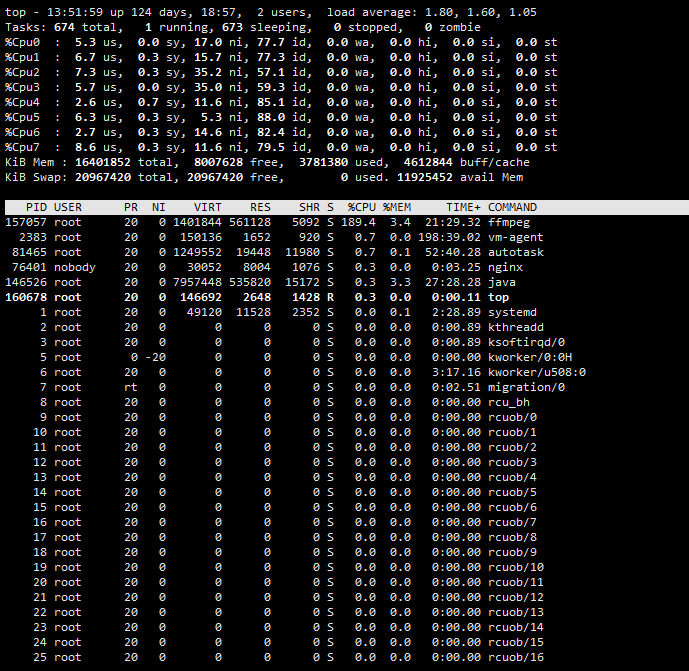The height and width of the screenshot is (671, 689).
Task: Click the java command entry
Action: pos(502,283)
